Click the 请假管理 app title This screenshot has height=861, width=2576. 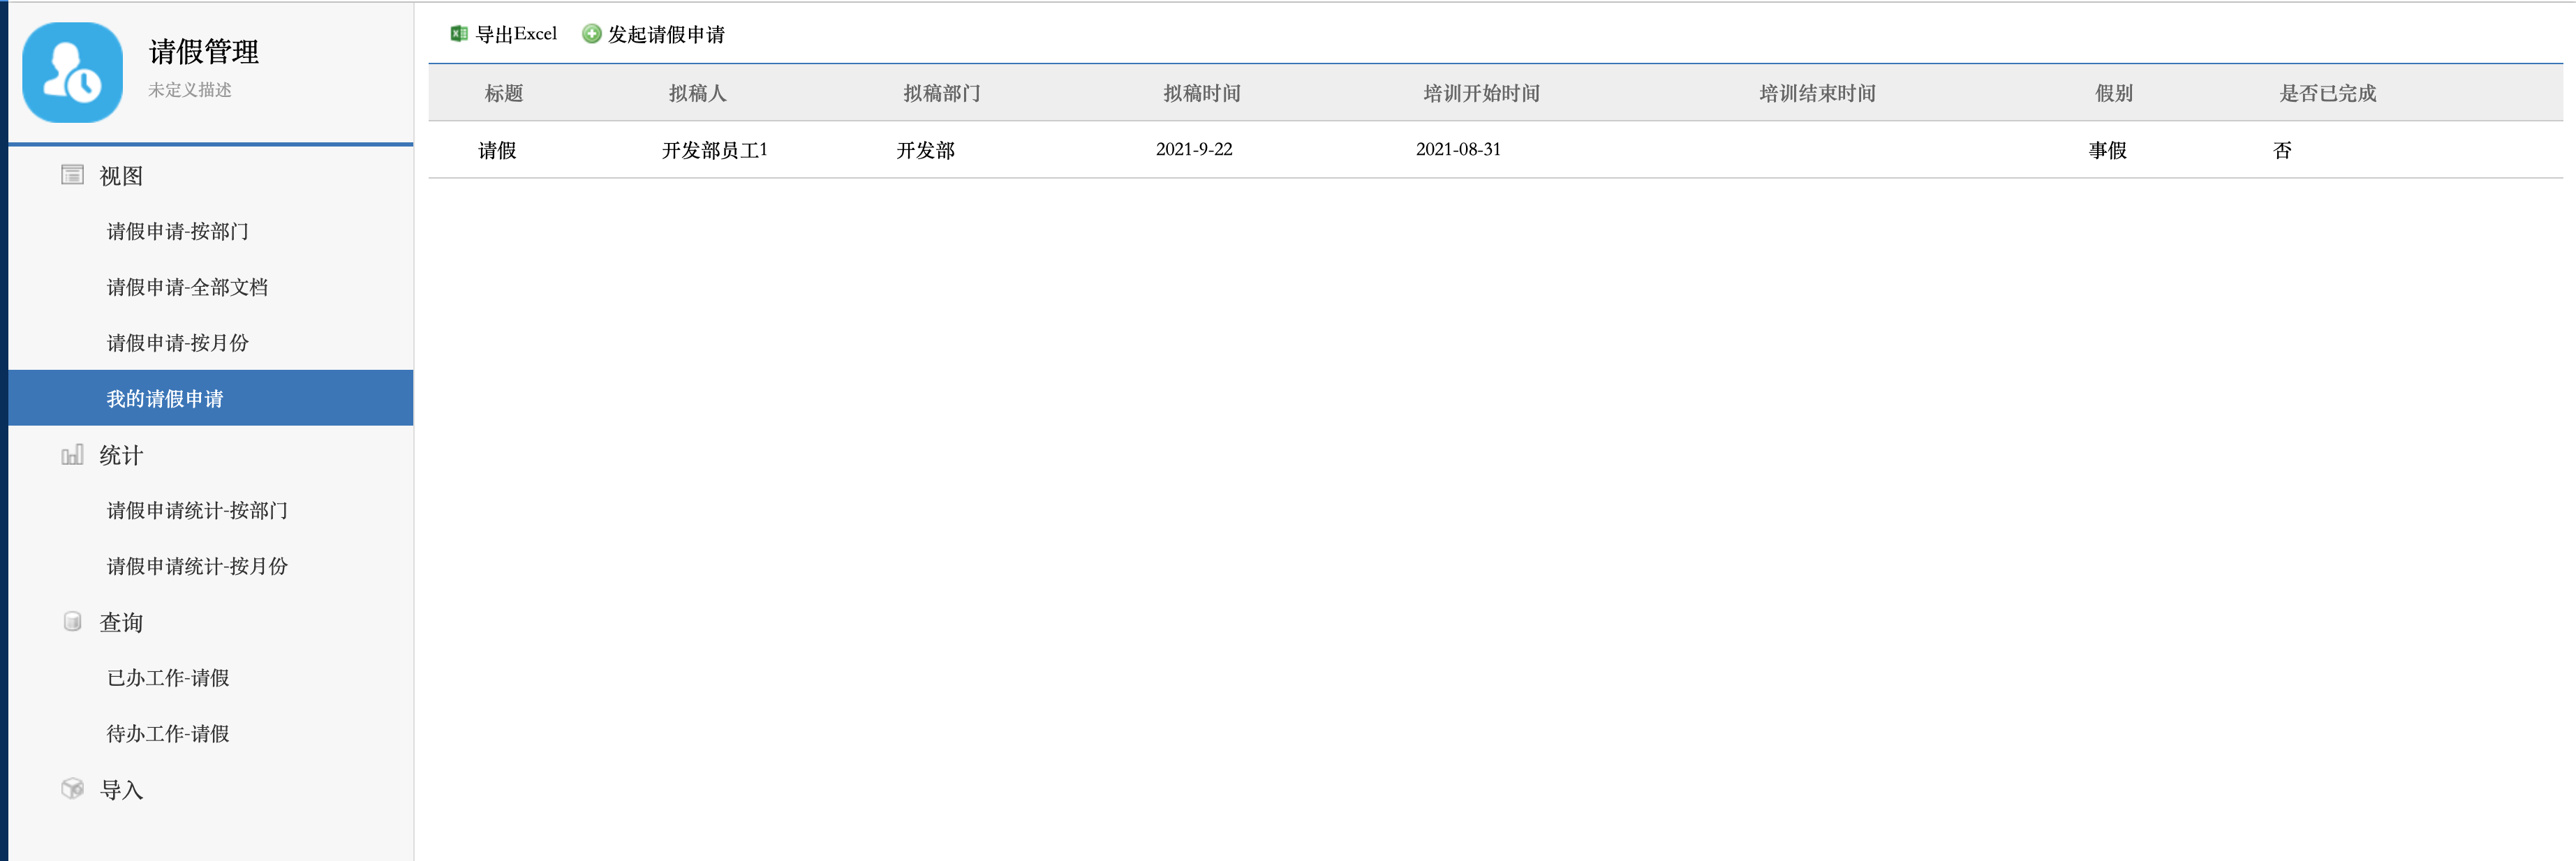(x=204, y=51)
